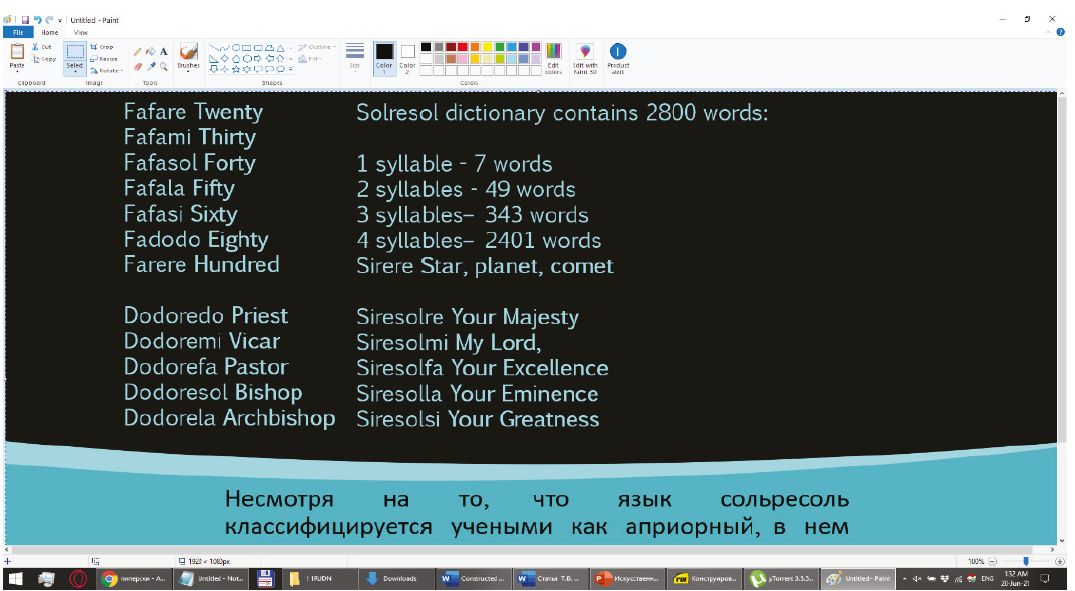Screen dimensions: 1075x591
Task: Expand the Brushes dropdown
Action: (188, 70)
